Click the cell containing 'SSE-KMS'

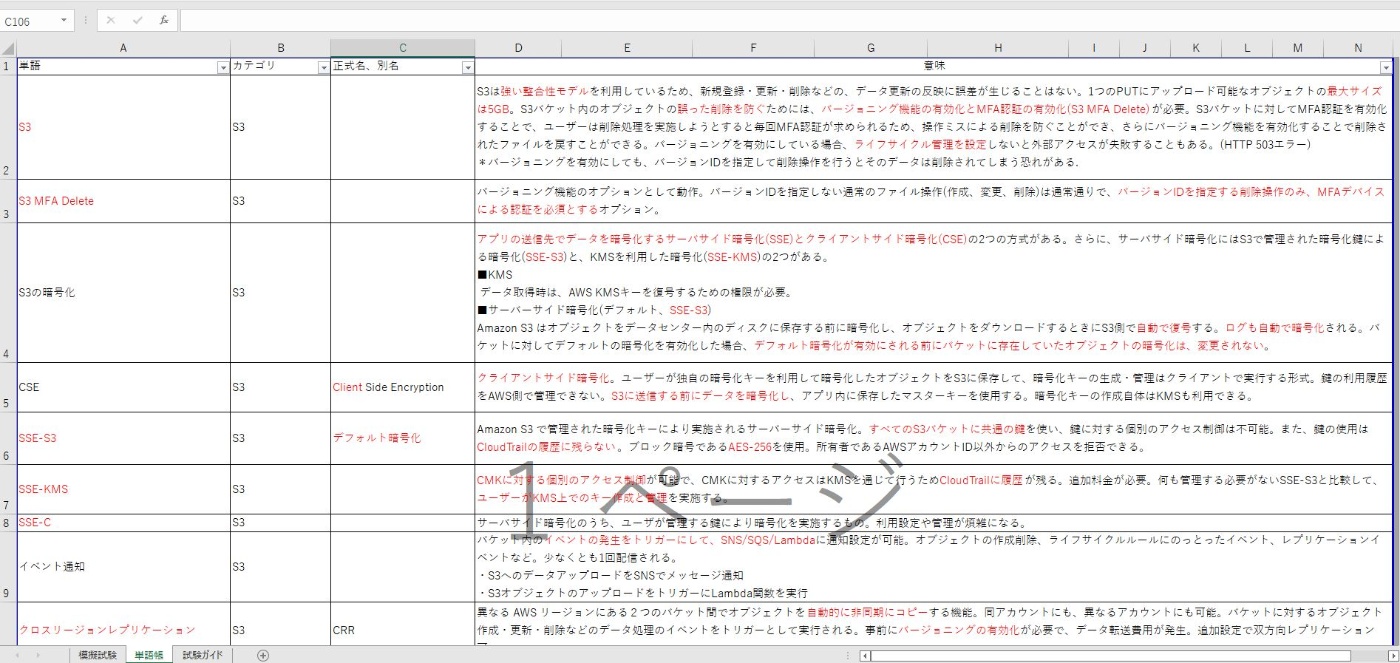click(123, 489)
